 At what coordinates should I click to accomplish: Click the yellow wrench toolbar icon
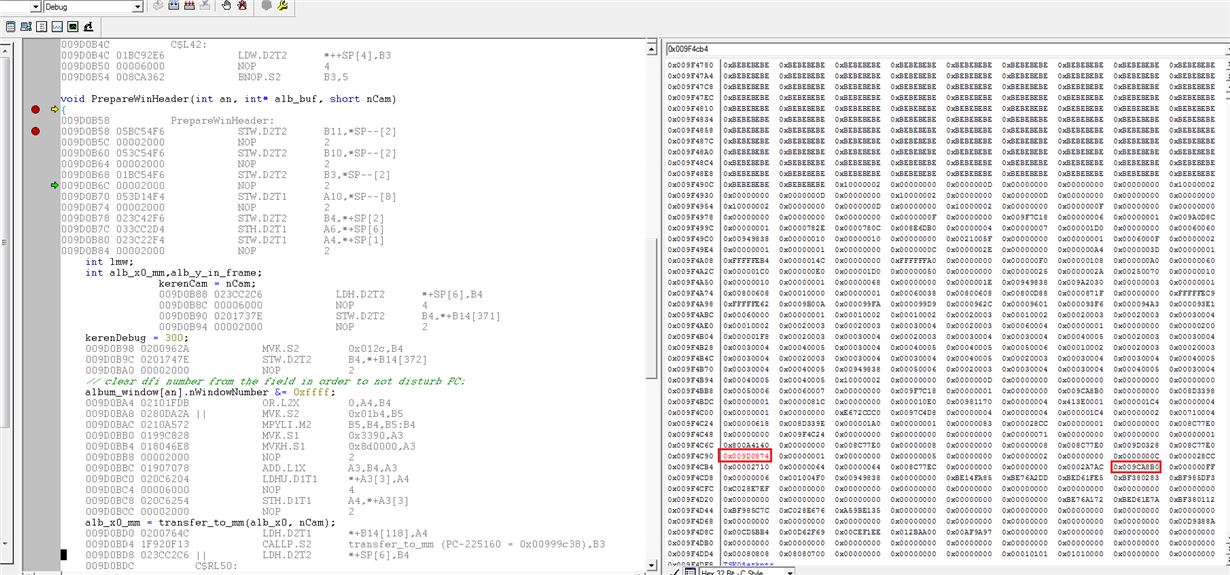282,6
